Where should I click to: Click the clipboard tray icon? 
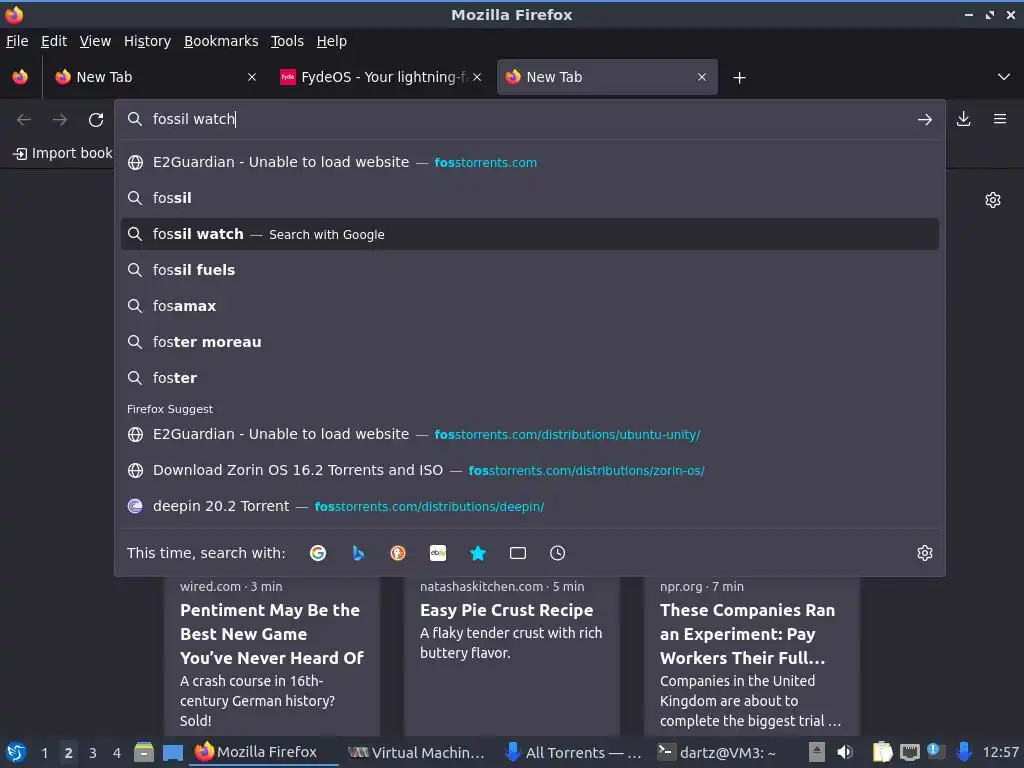pyautogui.click(x=882, y=752)
